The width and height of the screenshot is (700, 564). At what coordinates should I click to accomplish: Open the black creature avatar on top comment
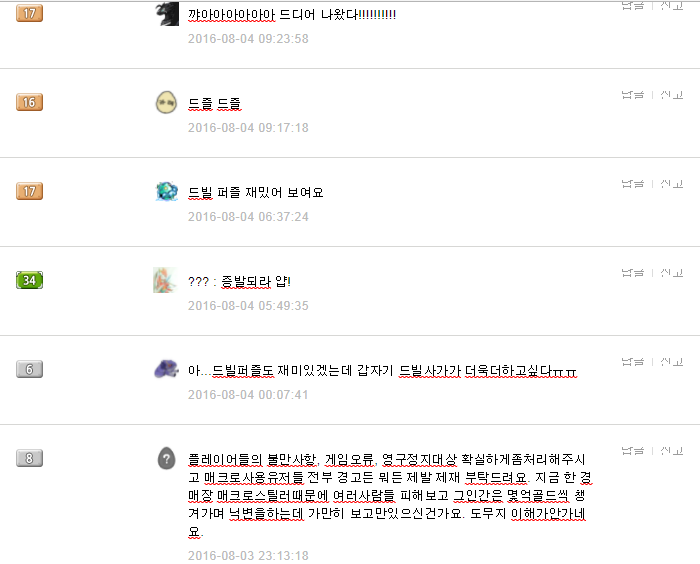click(x=167, y=13)
